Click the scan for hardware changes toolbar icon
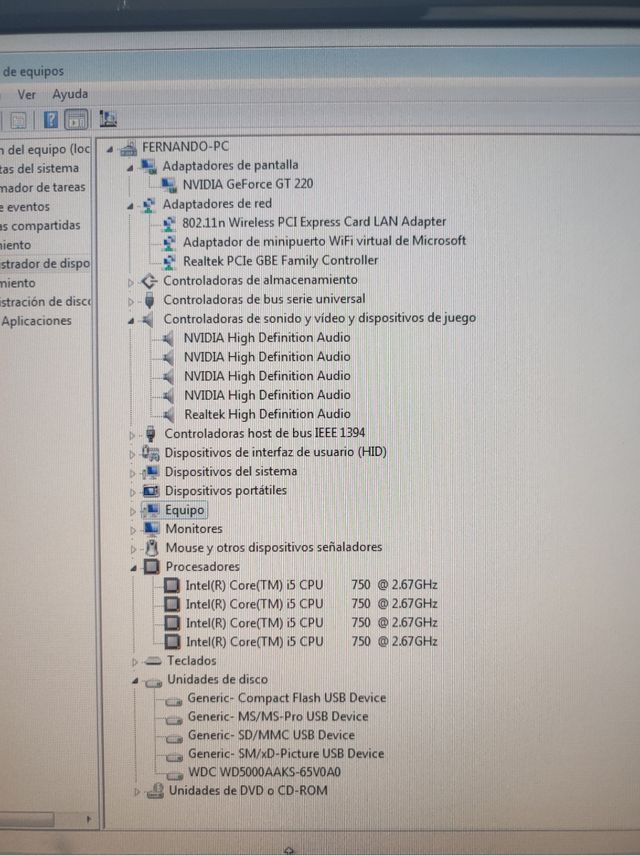 (107, 118)
